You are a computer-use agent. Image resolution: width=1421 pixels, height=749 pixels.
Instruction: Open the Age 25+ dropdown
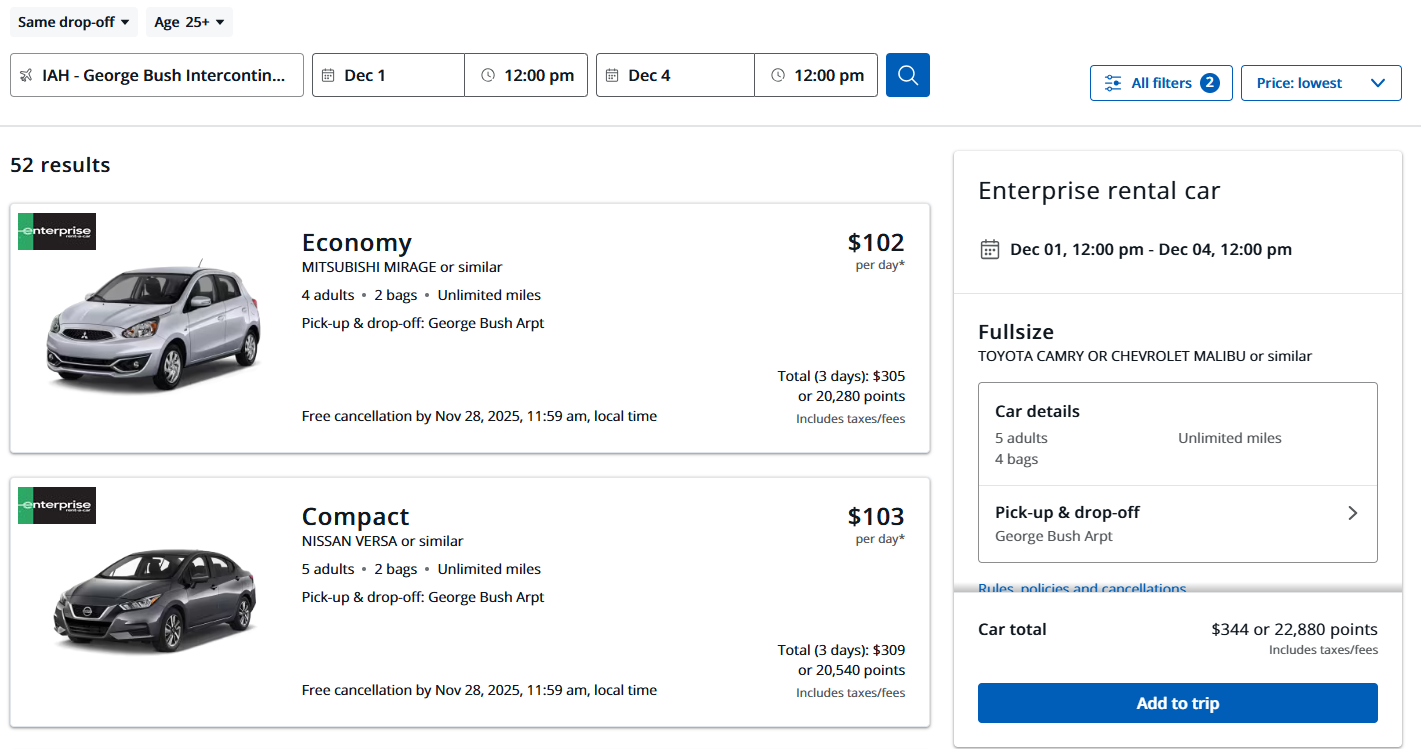coord(189,22)
